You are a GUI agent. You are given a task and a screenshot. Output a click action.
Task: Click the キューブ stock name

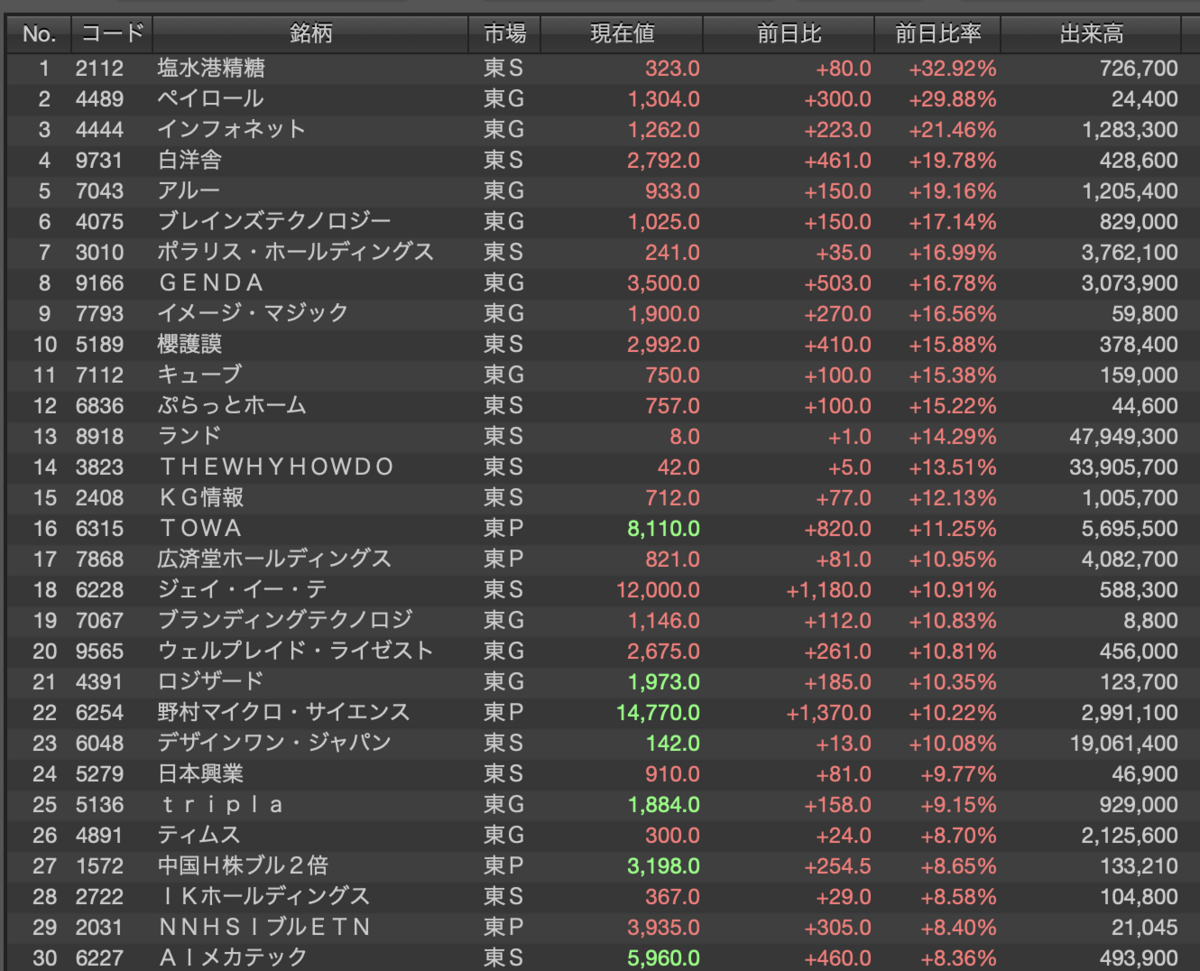click(x=200, y=374)
